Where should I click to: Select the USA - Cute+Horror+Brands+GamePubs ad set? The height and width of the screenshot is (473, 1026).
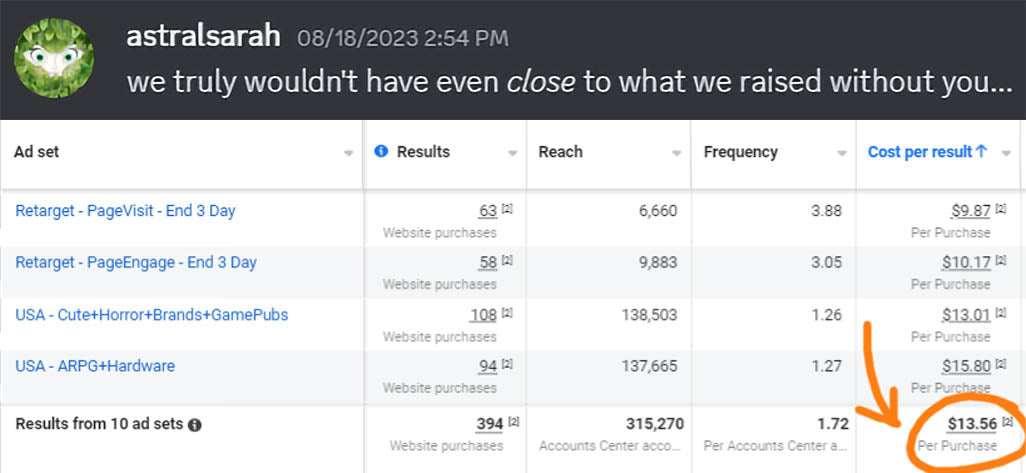coord(151,315)
